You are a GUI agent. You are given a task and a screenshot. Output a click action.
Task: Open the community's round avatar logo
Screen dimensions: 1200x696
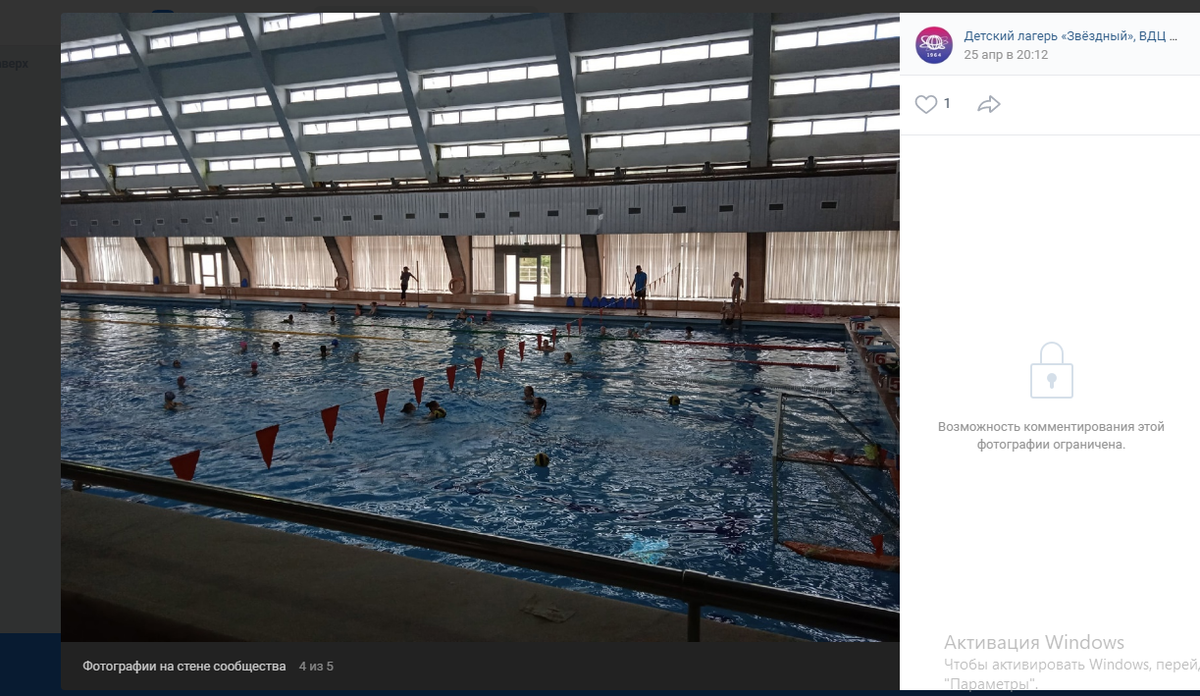pos(934,45)
